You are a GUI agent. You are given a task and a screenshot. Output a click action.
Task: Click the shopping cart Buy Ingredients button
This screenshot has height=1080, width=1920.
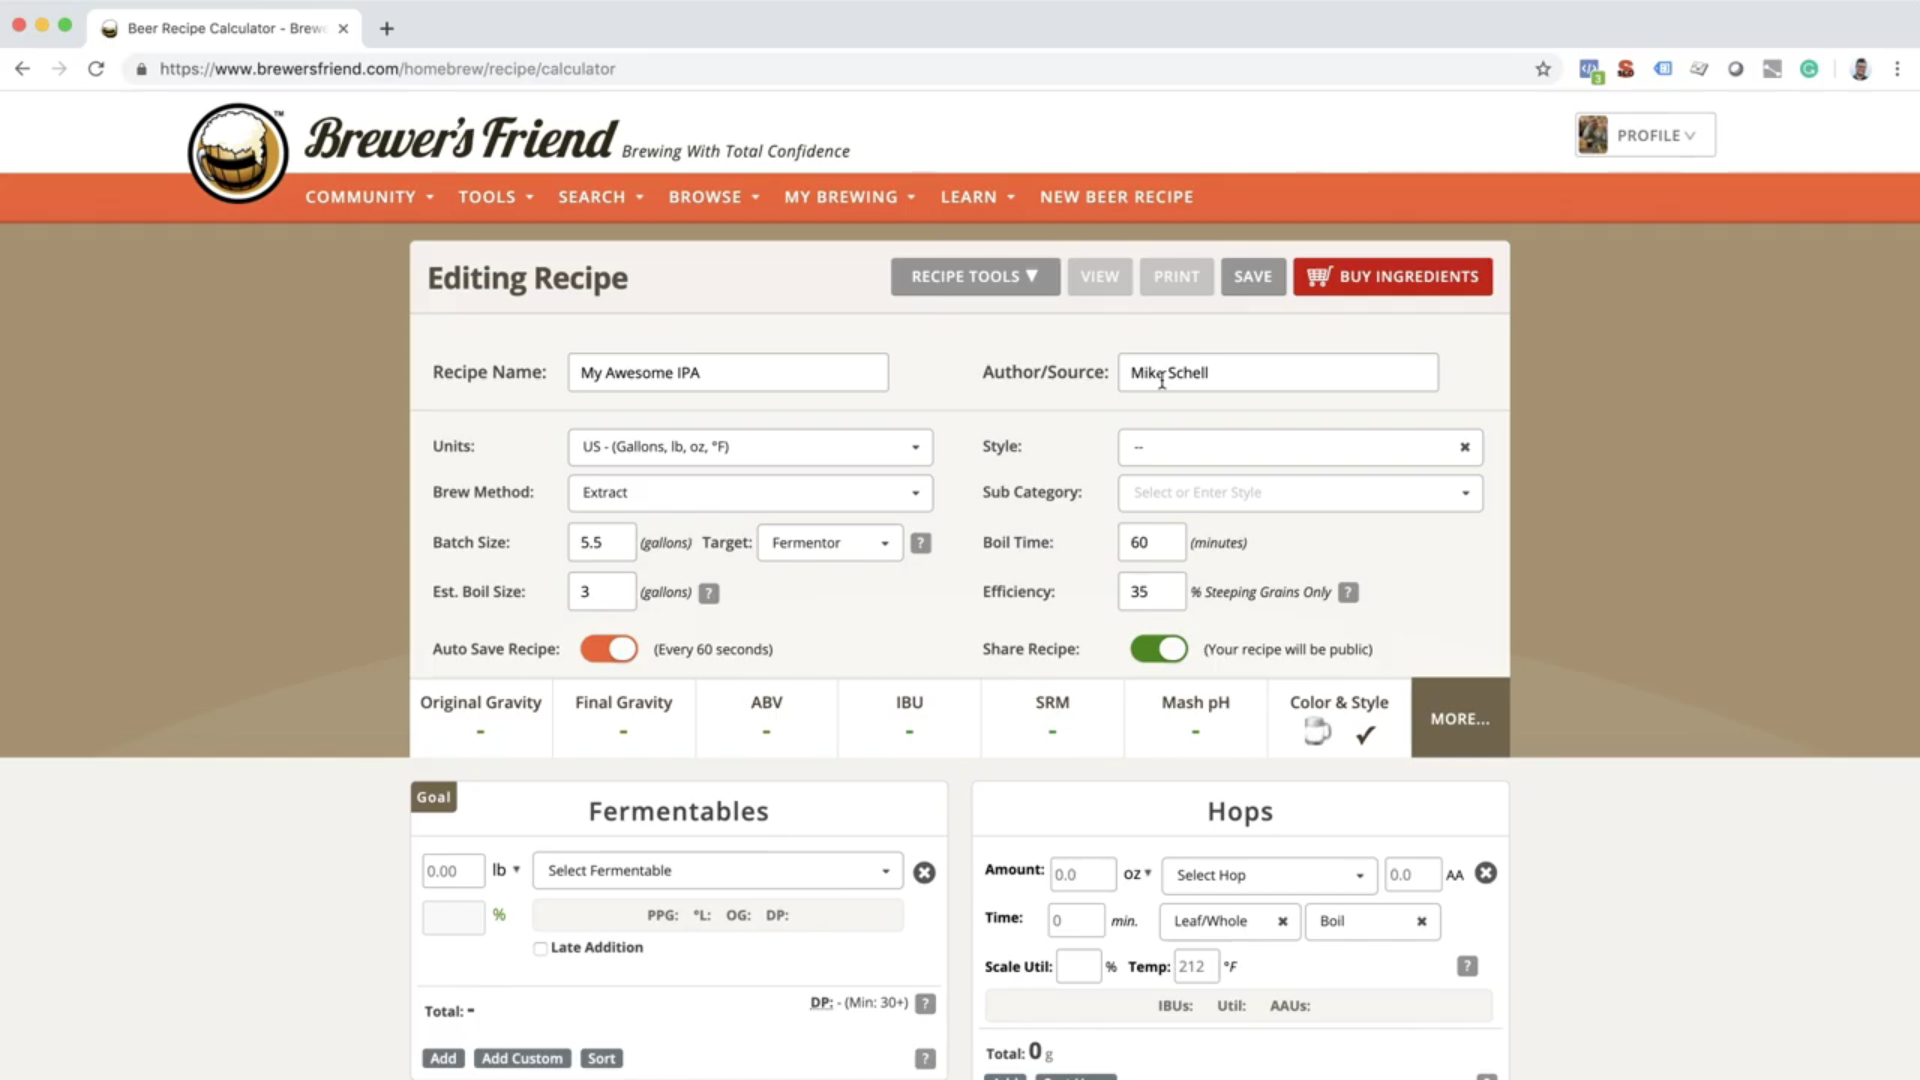tap(1392, 277)
